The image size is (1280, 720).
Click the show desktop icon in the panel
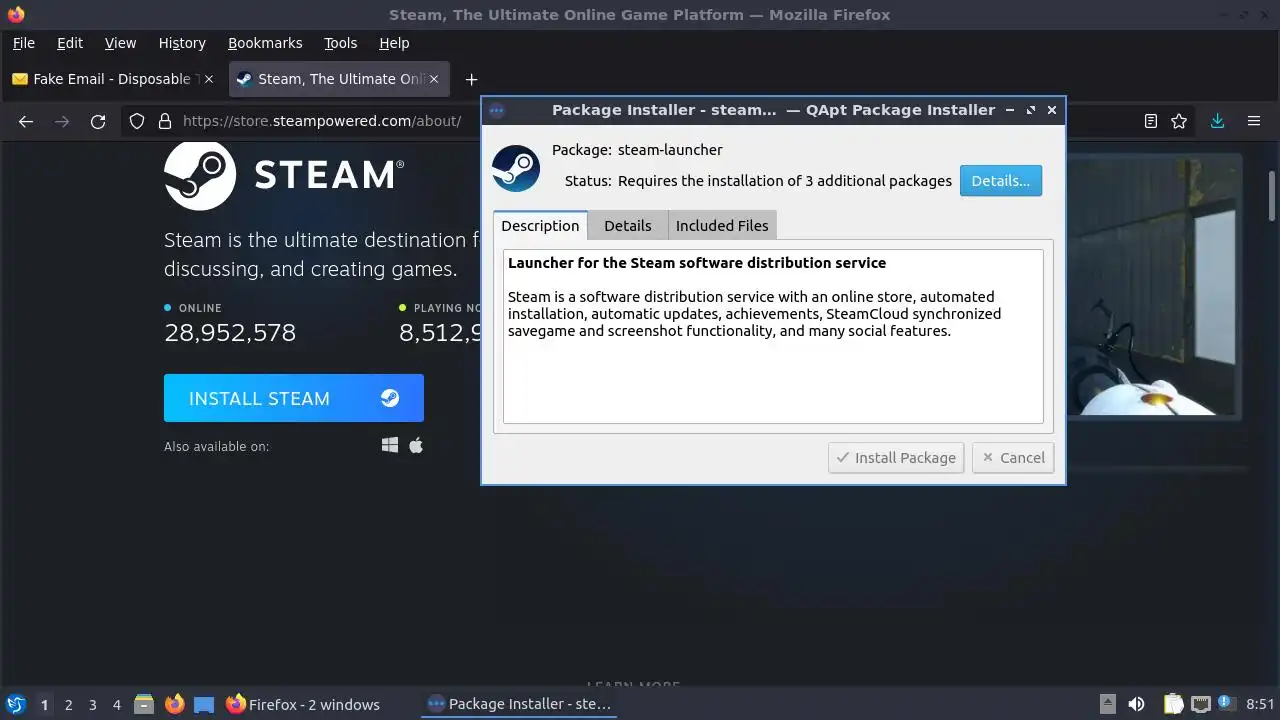pyautogui.click(x=204, y=704)
